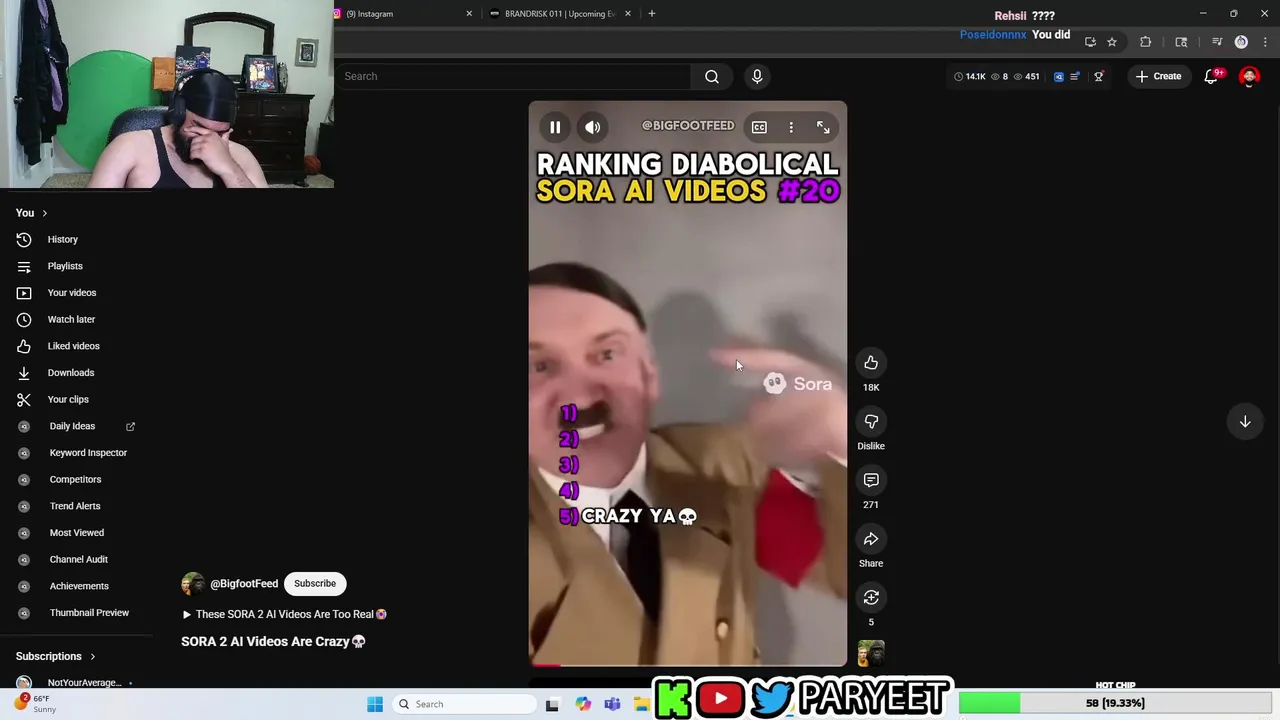Open the YouTube Create button
Viewport: 1280px width, 720px height.
coord(1158,76)
